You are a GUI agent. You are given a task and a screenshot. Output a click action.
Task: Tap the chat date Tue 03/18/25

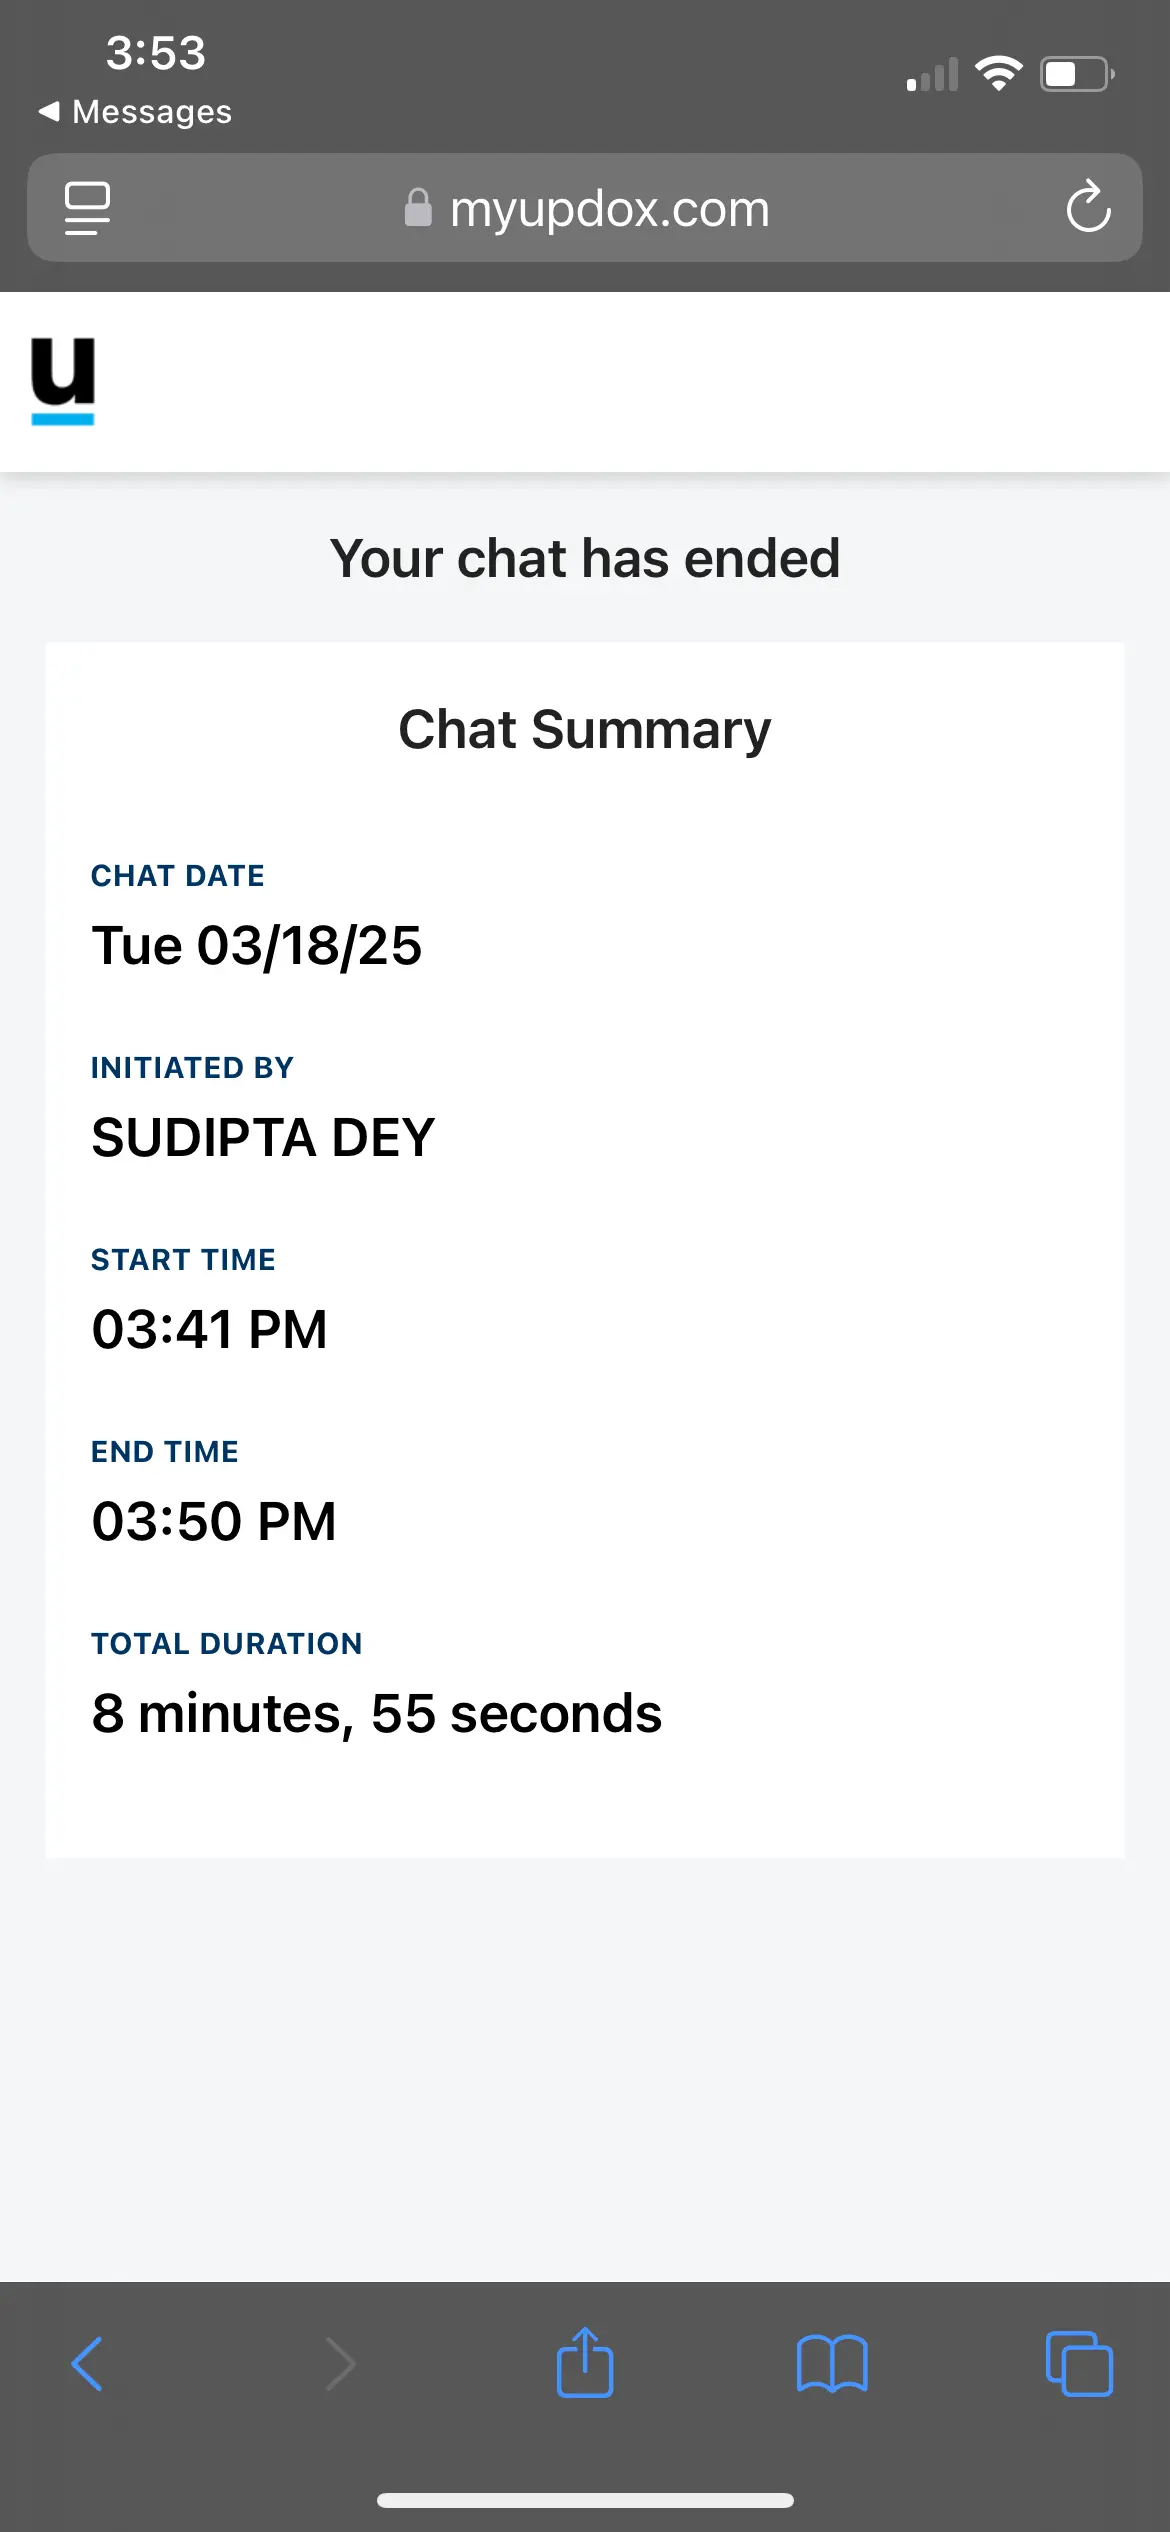coord(257,946)
